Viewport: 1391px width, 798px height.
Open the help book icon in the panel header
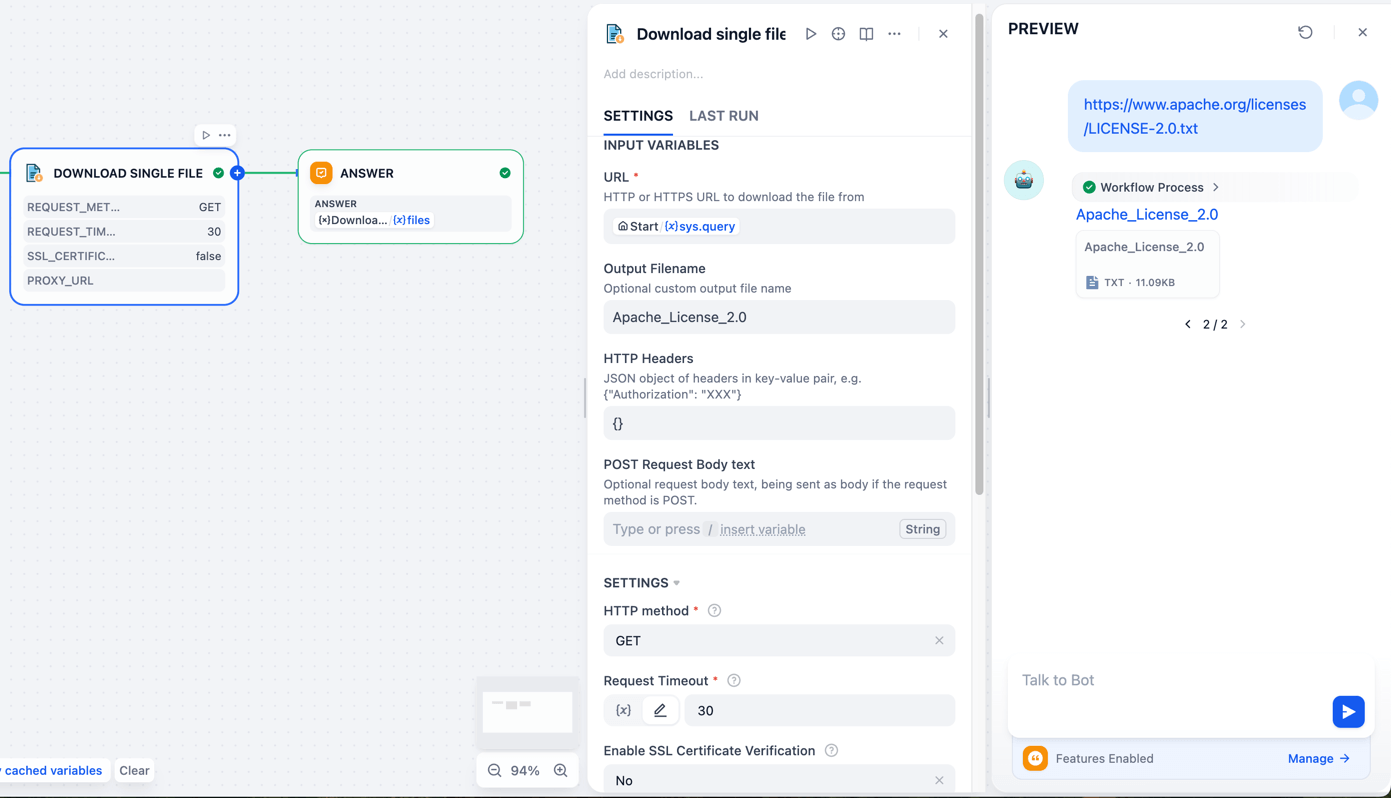866,34
